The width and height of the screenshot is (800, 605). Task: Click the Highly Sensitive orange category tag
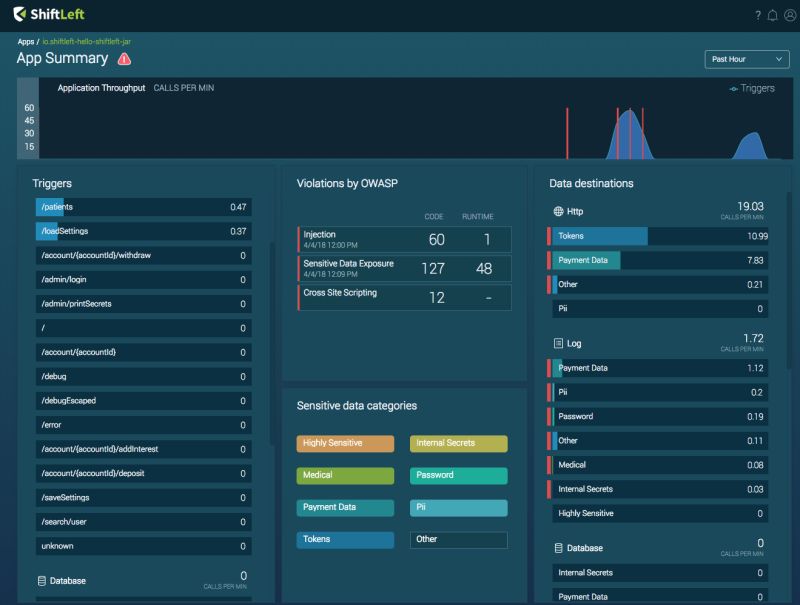345,443
